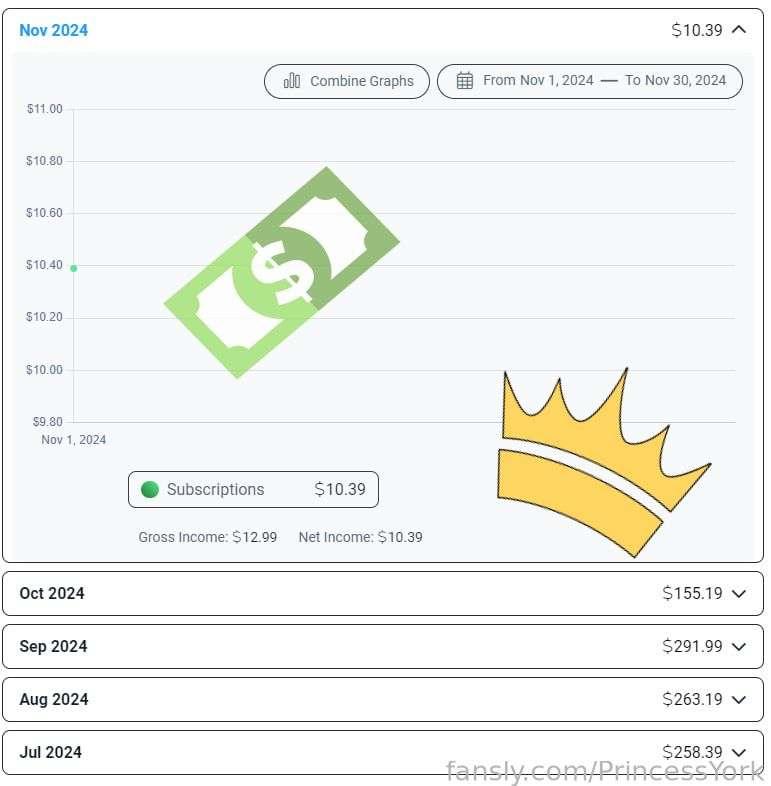This screenshot has height=786, width=771.
Task: Click the green data point on the graph
Action: coord(74,269)
